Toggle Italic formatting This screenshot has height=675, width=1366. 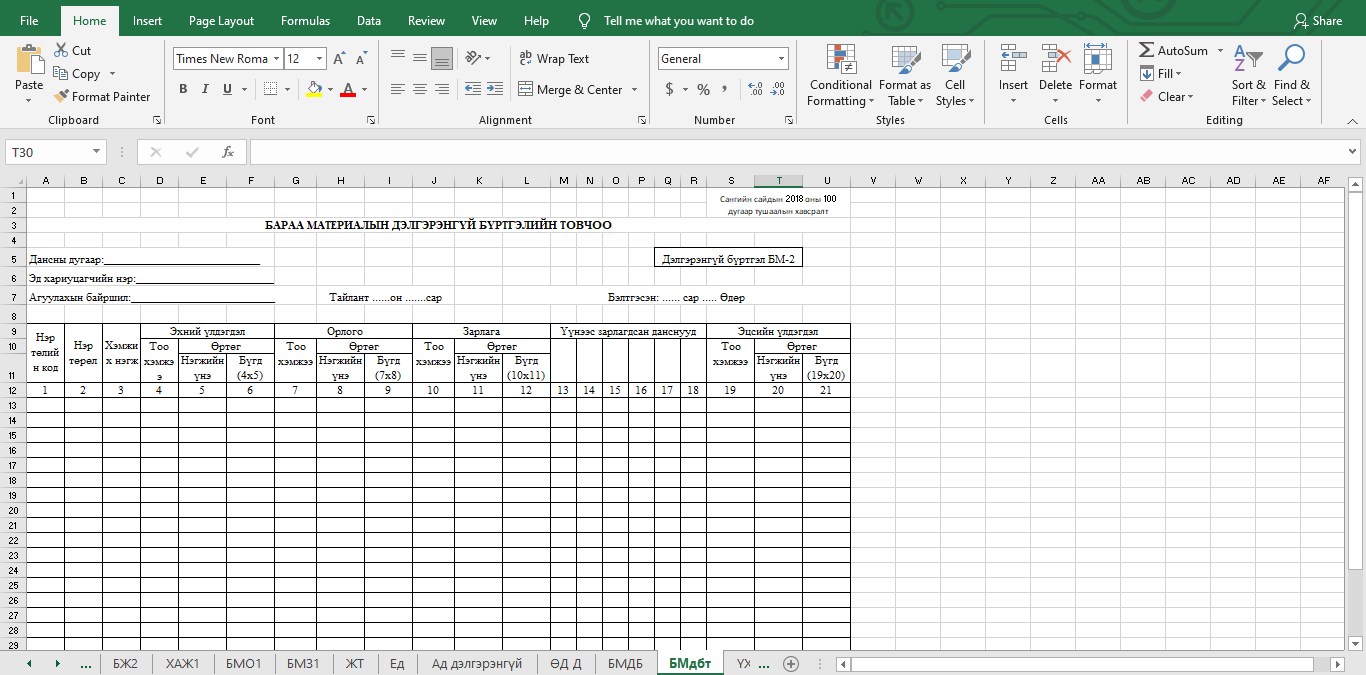[205, 90]
